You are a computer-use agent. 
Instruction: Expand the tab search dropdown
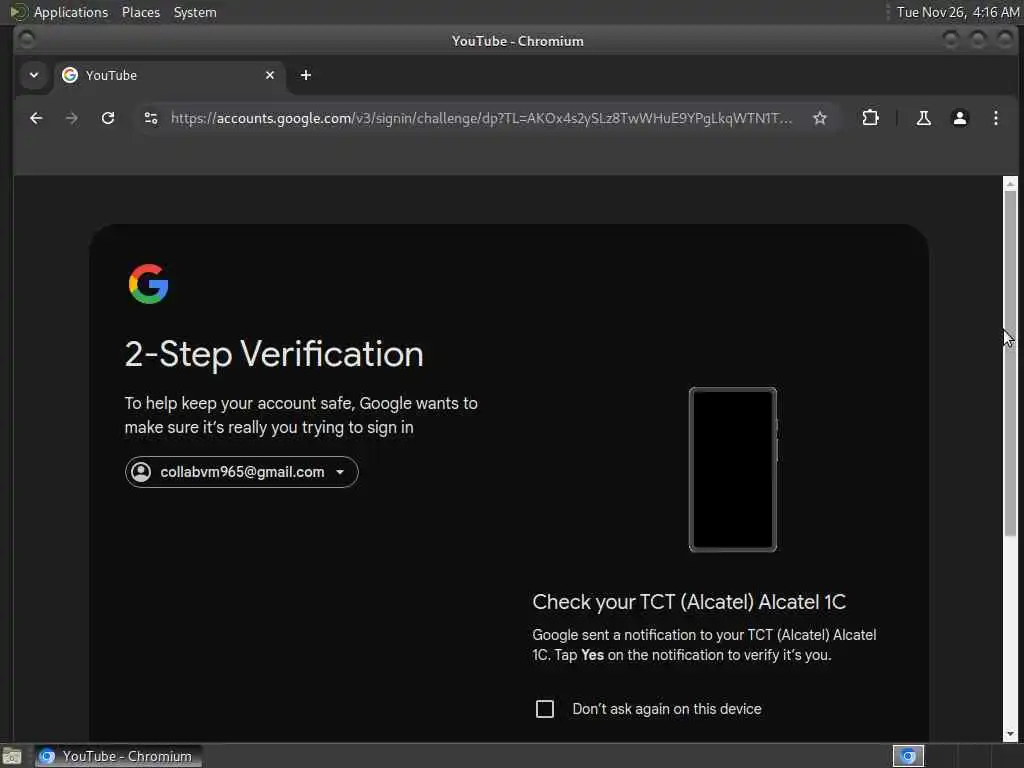34,75
